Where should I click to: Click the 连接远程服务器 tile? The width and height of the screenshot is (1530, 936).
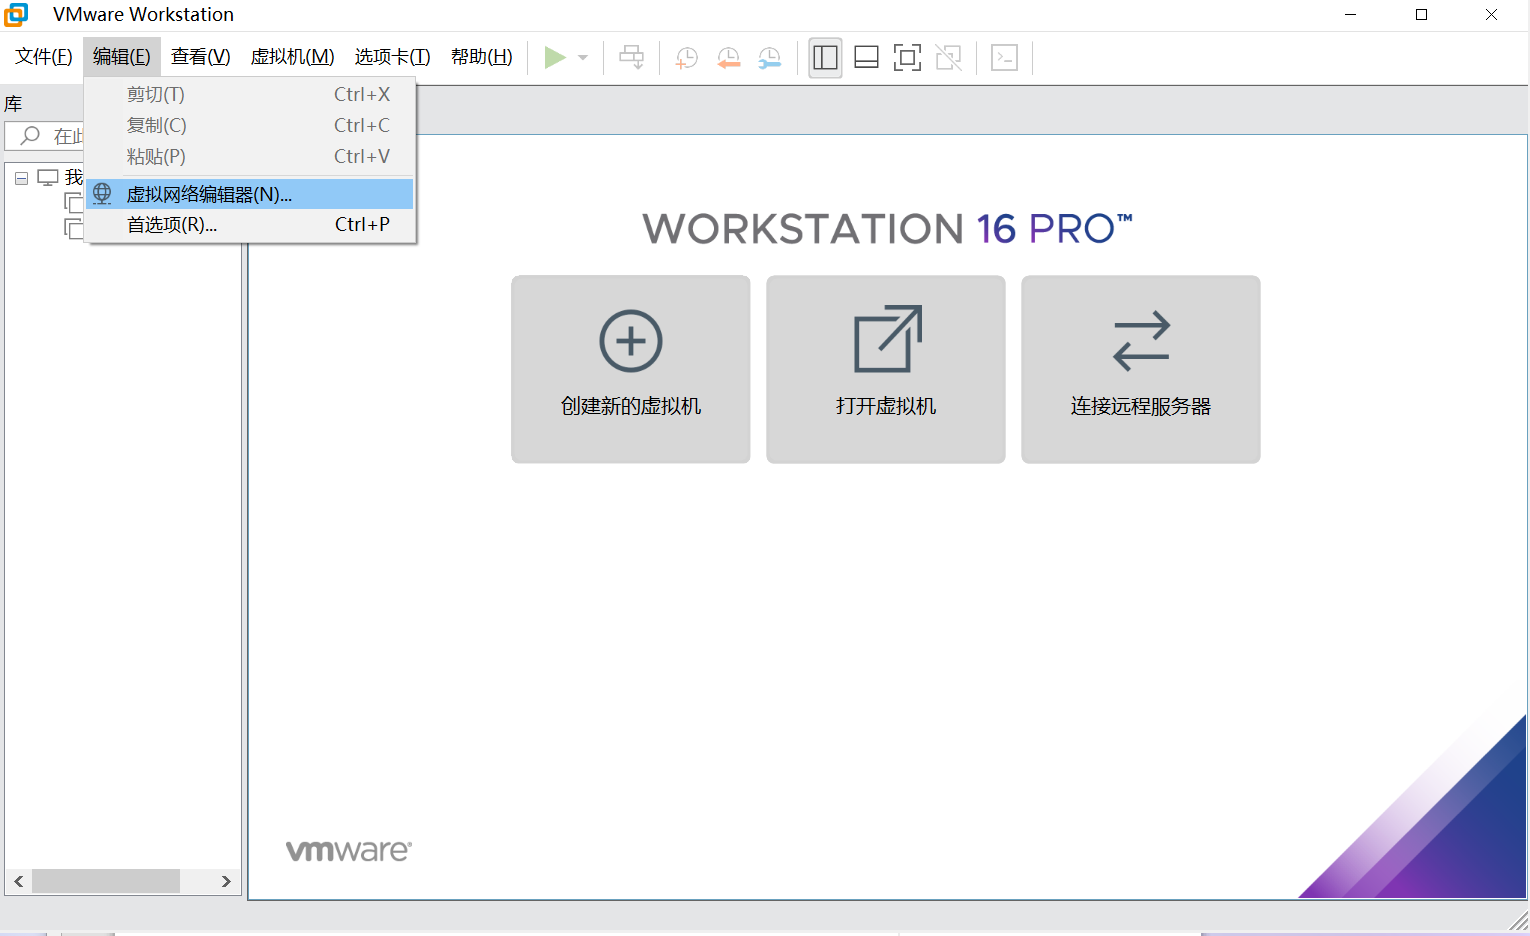[x=1140, y=369]
